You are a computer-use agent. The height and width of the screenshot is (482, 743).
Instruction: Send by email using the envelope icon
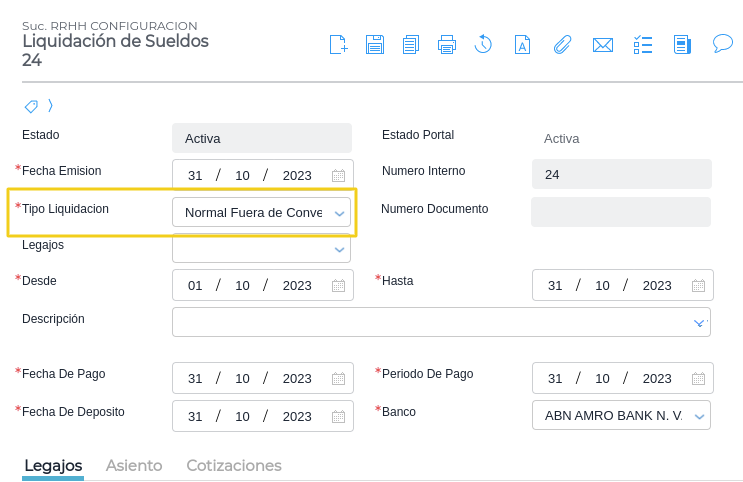(x=602, y=44)
